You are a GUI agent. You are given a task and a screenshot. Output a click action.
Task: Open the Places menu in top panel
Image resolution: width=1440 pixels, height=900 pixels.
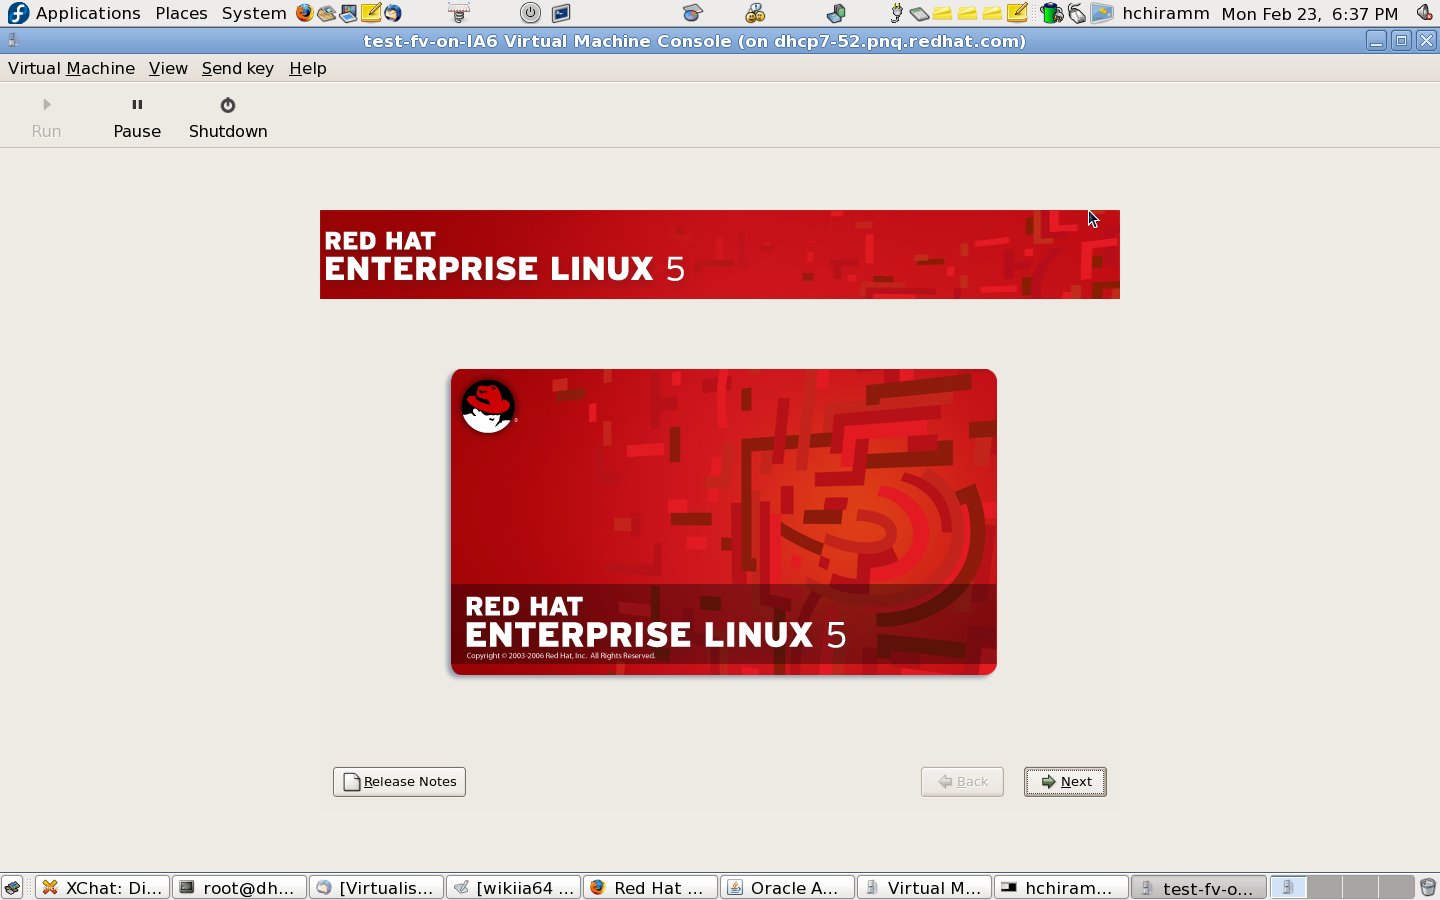pyautogui.click(x=181, y=13)
